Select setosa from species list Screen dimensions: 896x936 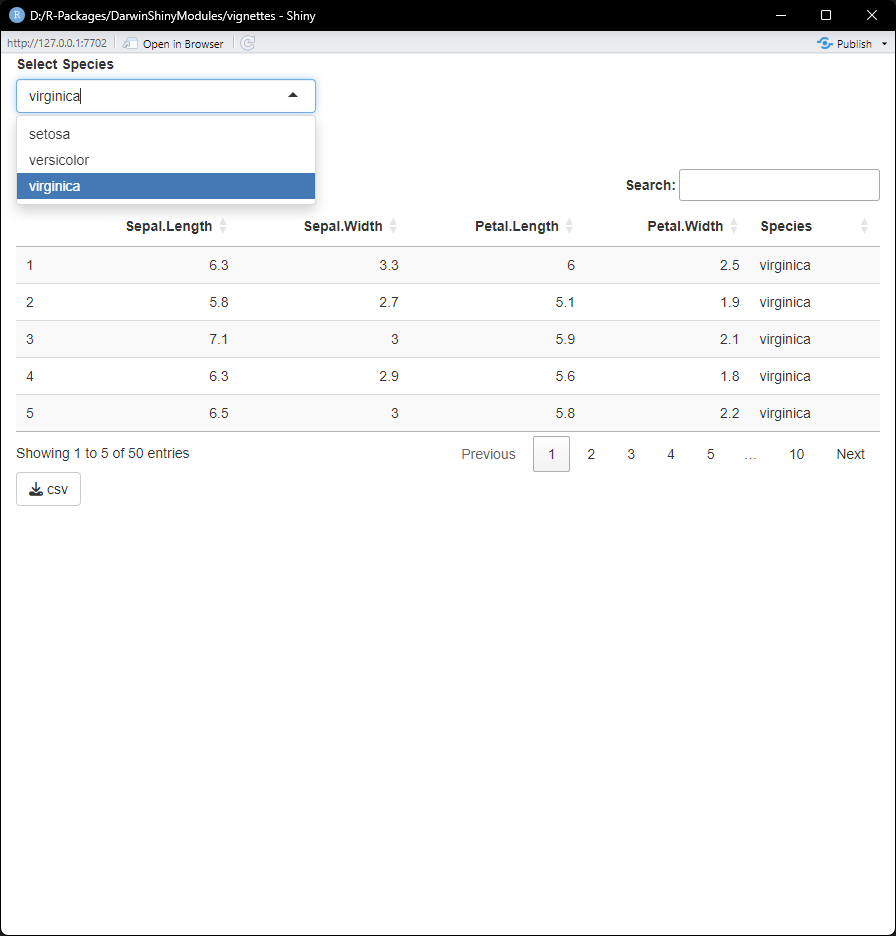tap(166, 134)
